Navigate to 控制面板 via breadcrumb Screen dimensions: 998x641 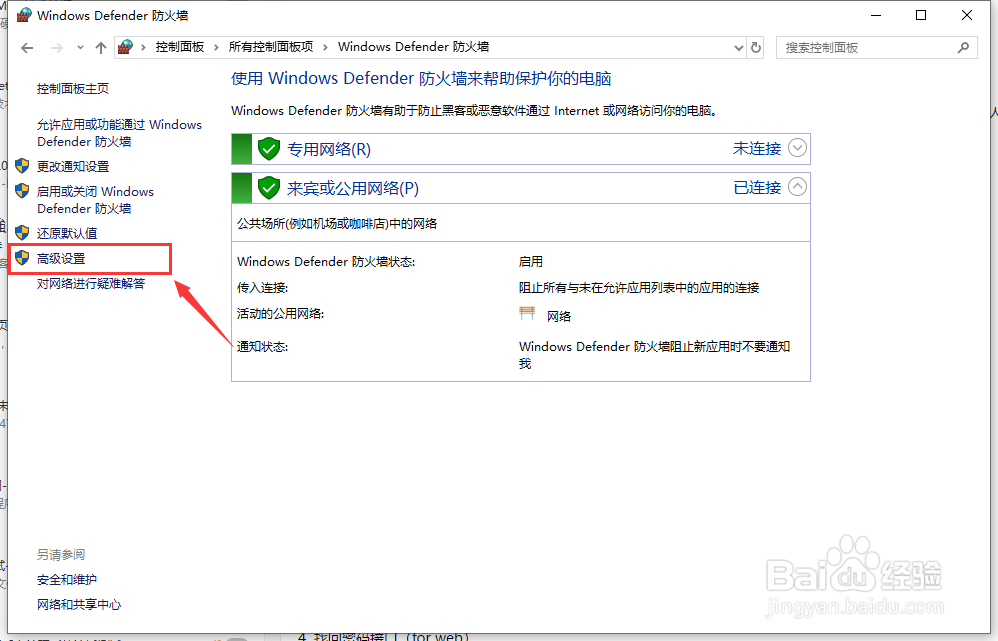[178, 46]
